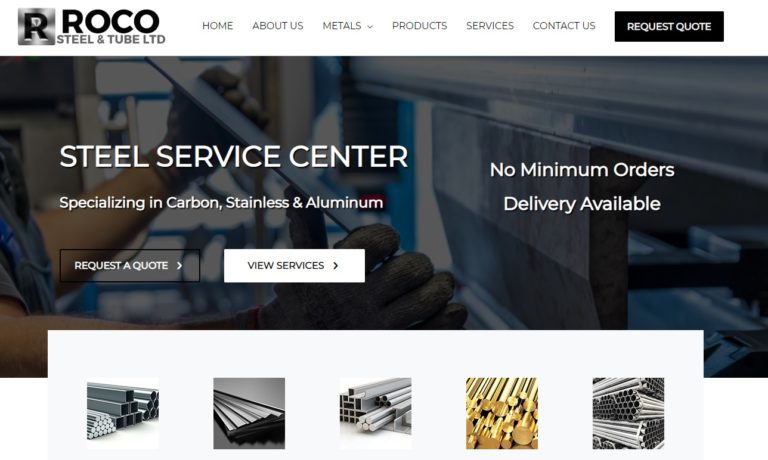Click the black Request Quote button
Image resolution: width=768 pixels, height=460 pixels.
click(x=669, y=26)
